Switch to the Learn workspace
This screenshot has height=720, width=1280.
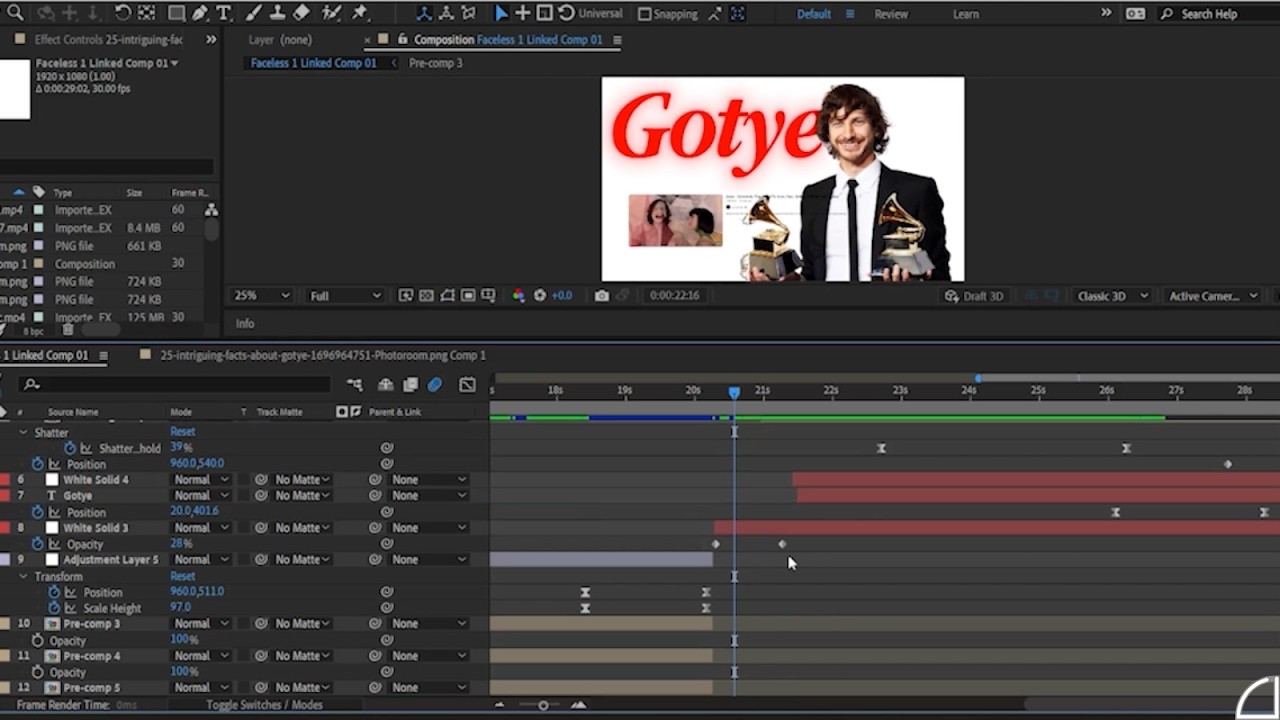pos(966,14)
